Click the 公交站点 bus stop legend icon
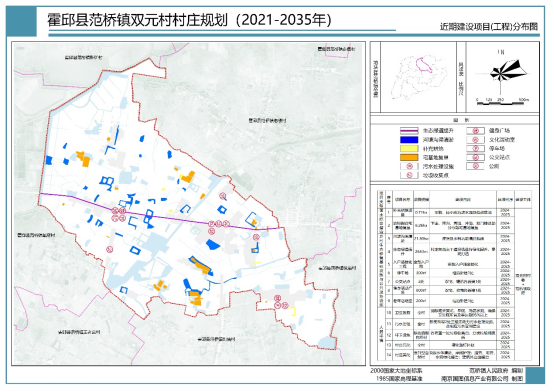Image resolution: width=554 pixels, height=392 pixels. coord(476,157)
